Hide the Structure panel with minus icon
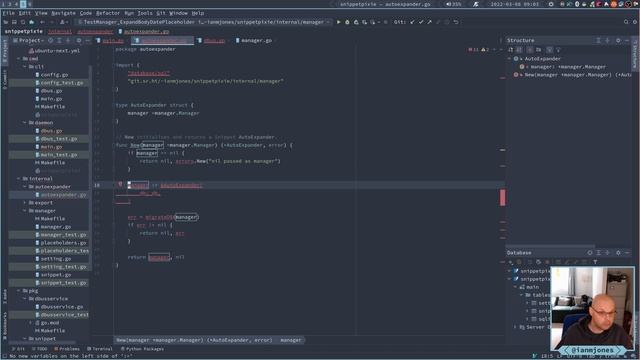 pos(627,40)
